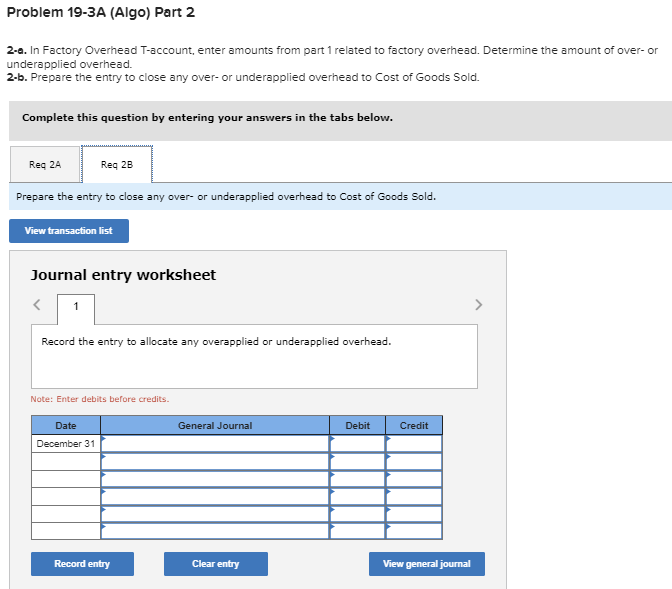Click third row Debit cell
The width and height of the screenshot is (672, 589).
(357, 479)
